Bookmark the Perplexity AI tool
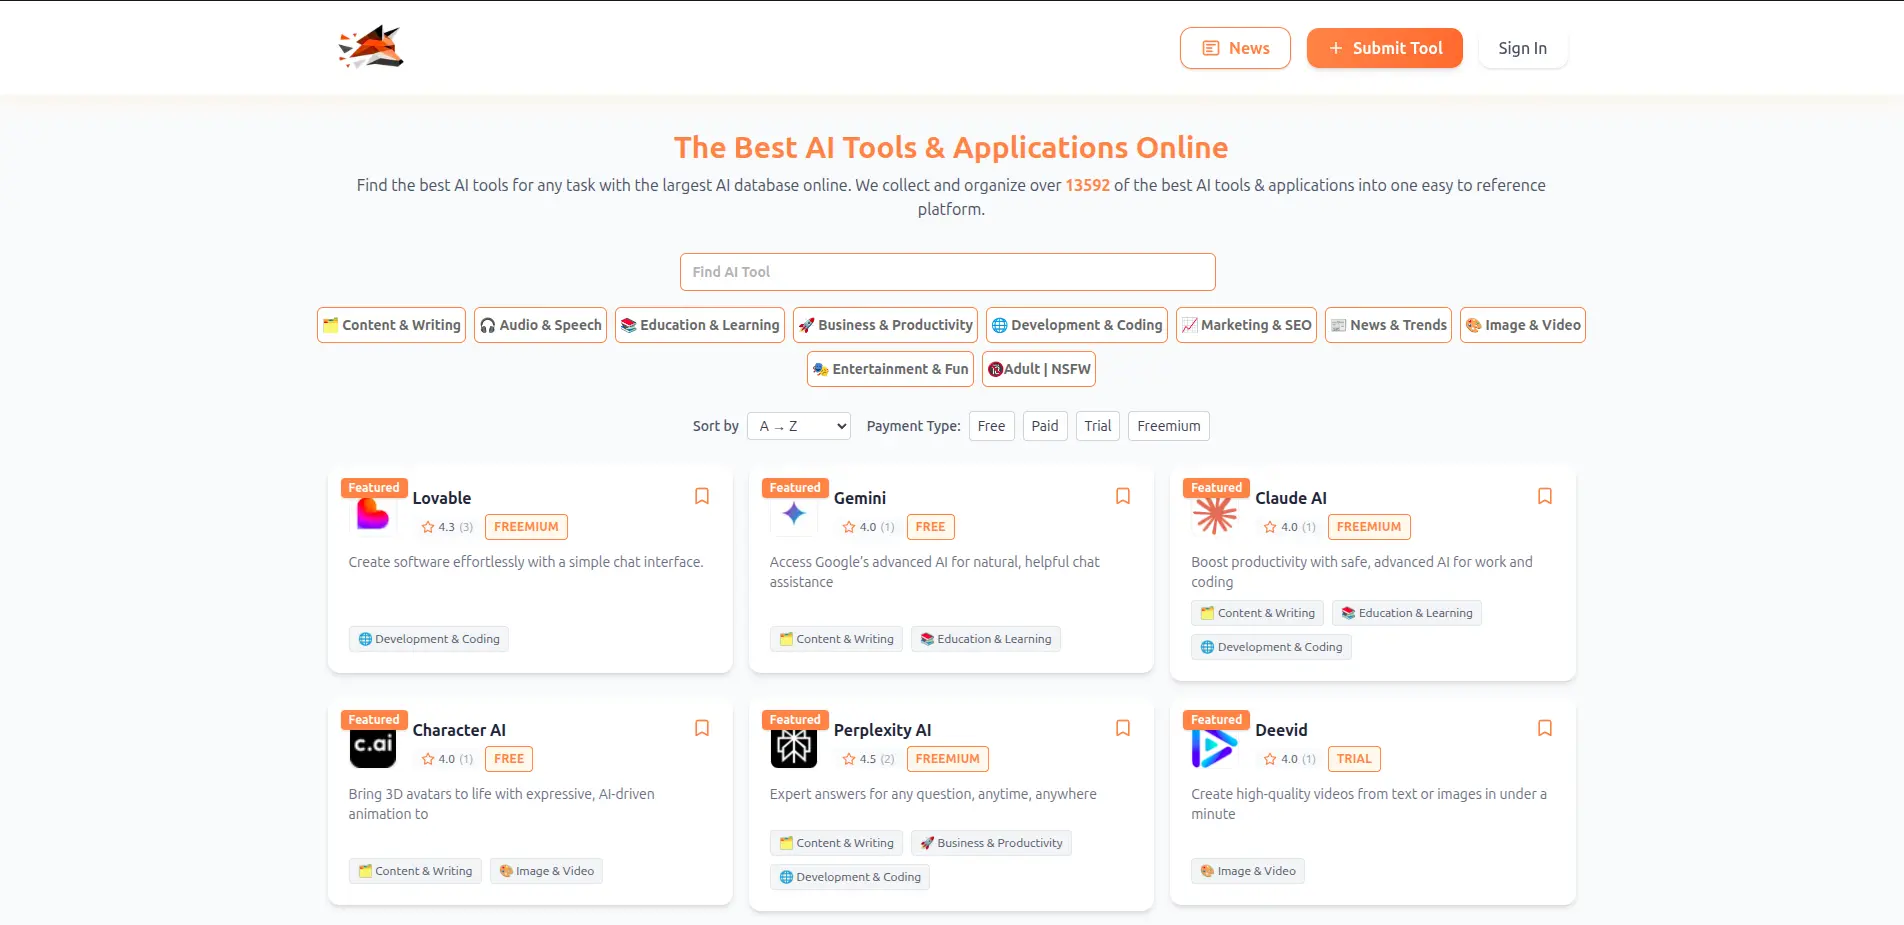1904x925 pixels. tap(1123, 728)
